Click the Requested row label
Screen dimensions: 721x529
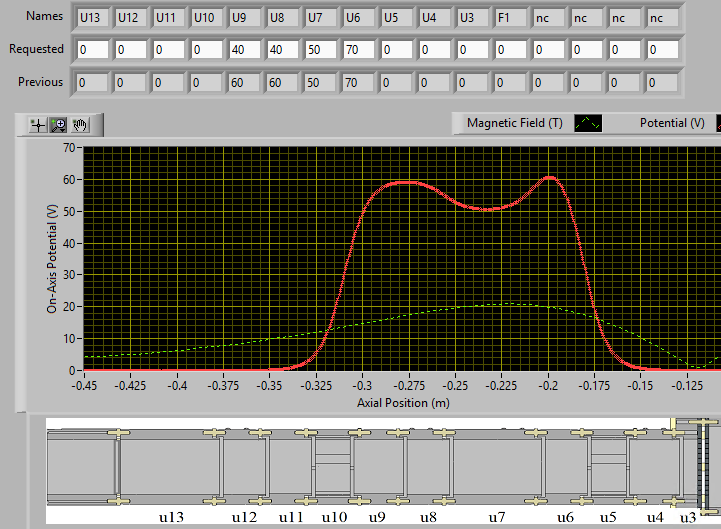(36, 49)
